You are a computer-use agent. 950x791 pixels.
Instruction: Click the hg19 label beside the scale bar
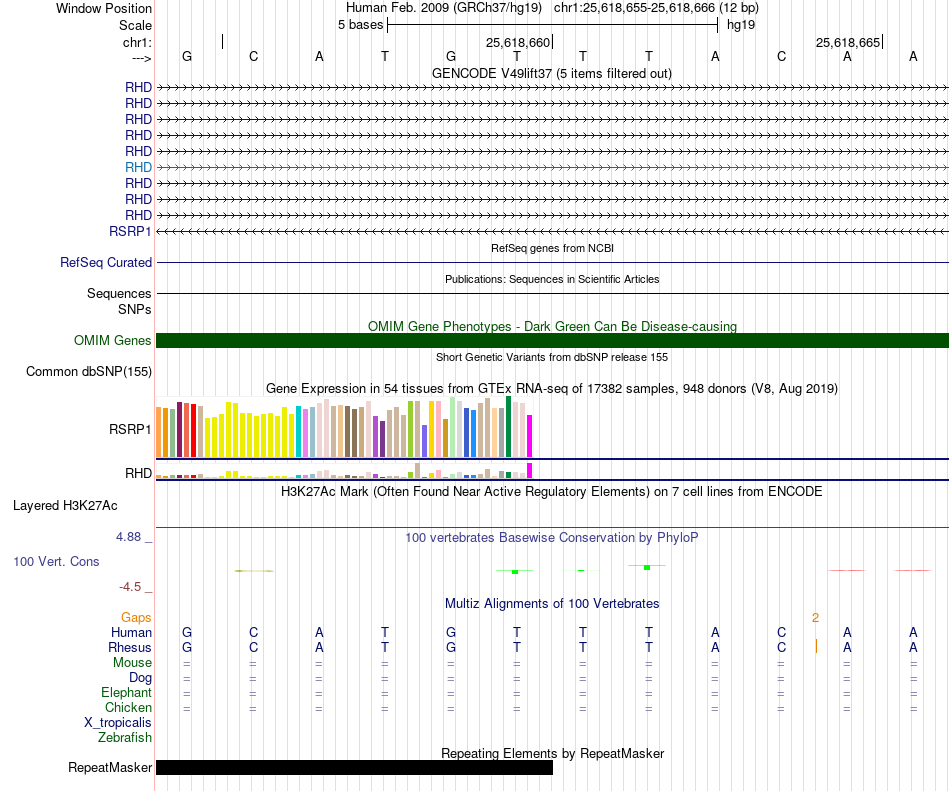click(x=741, y=25)
